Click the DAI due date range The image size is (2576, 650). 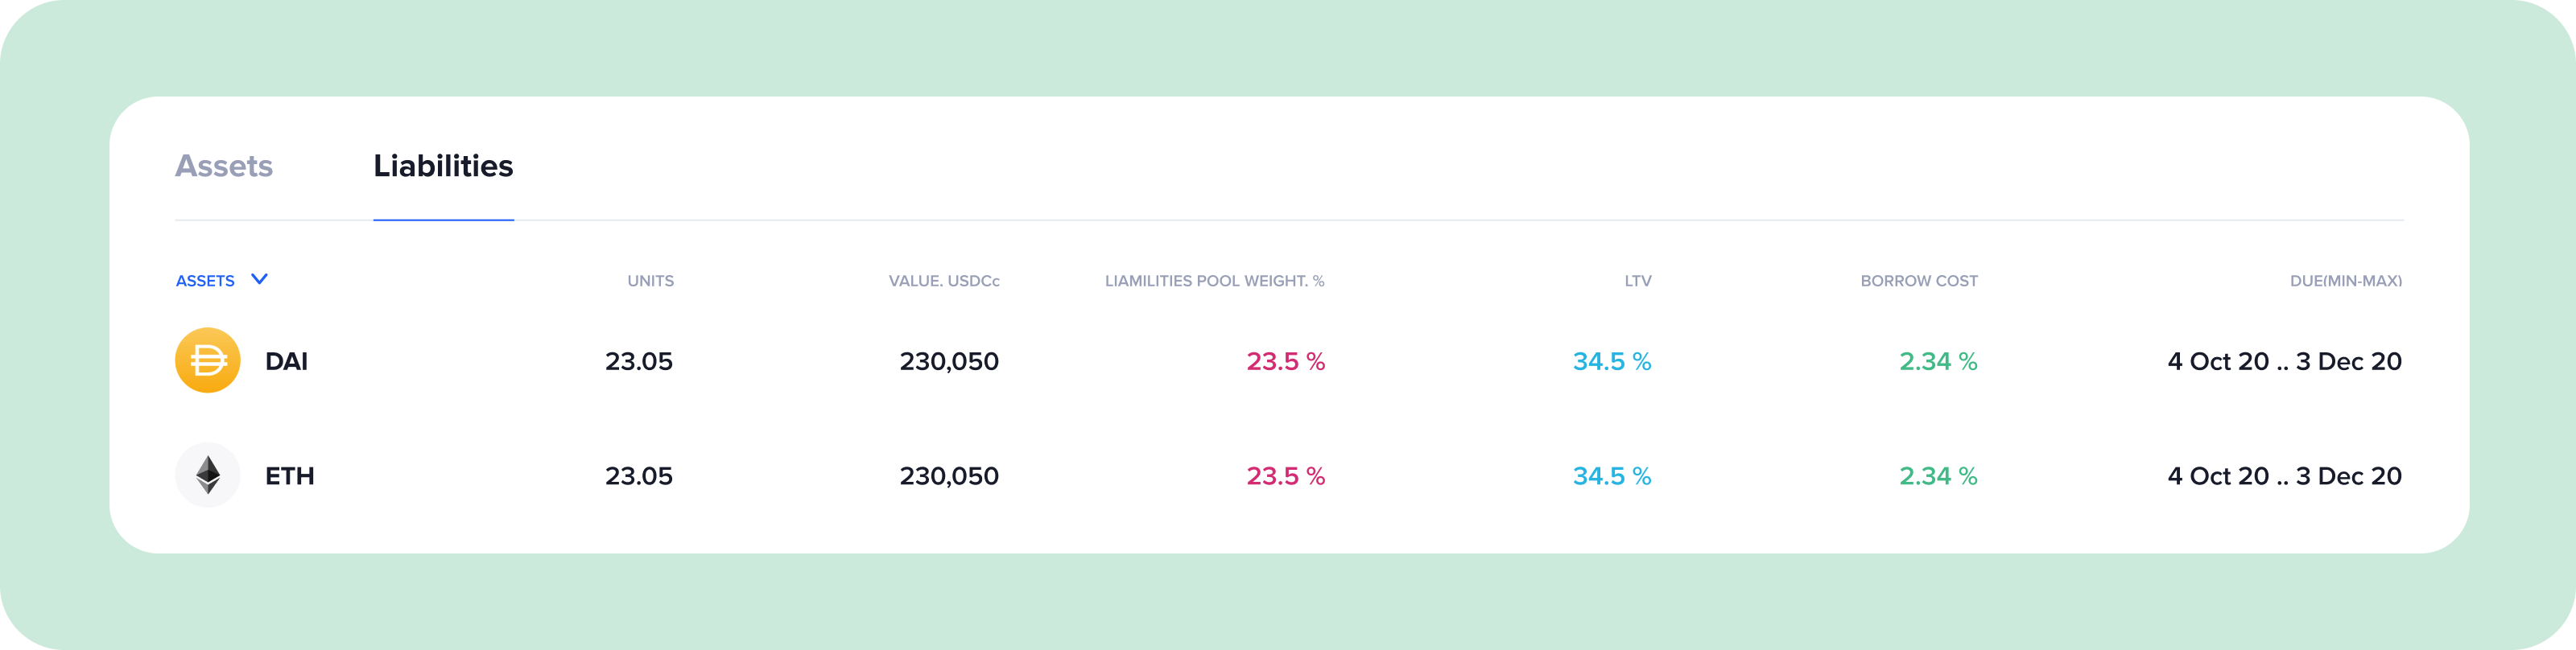[x=2285, y=361]
